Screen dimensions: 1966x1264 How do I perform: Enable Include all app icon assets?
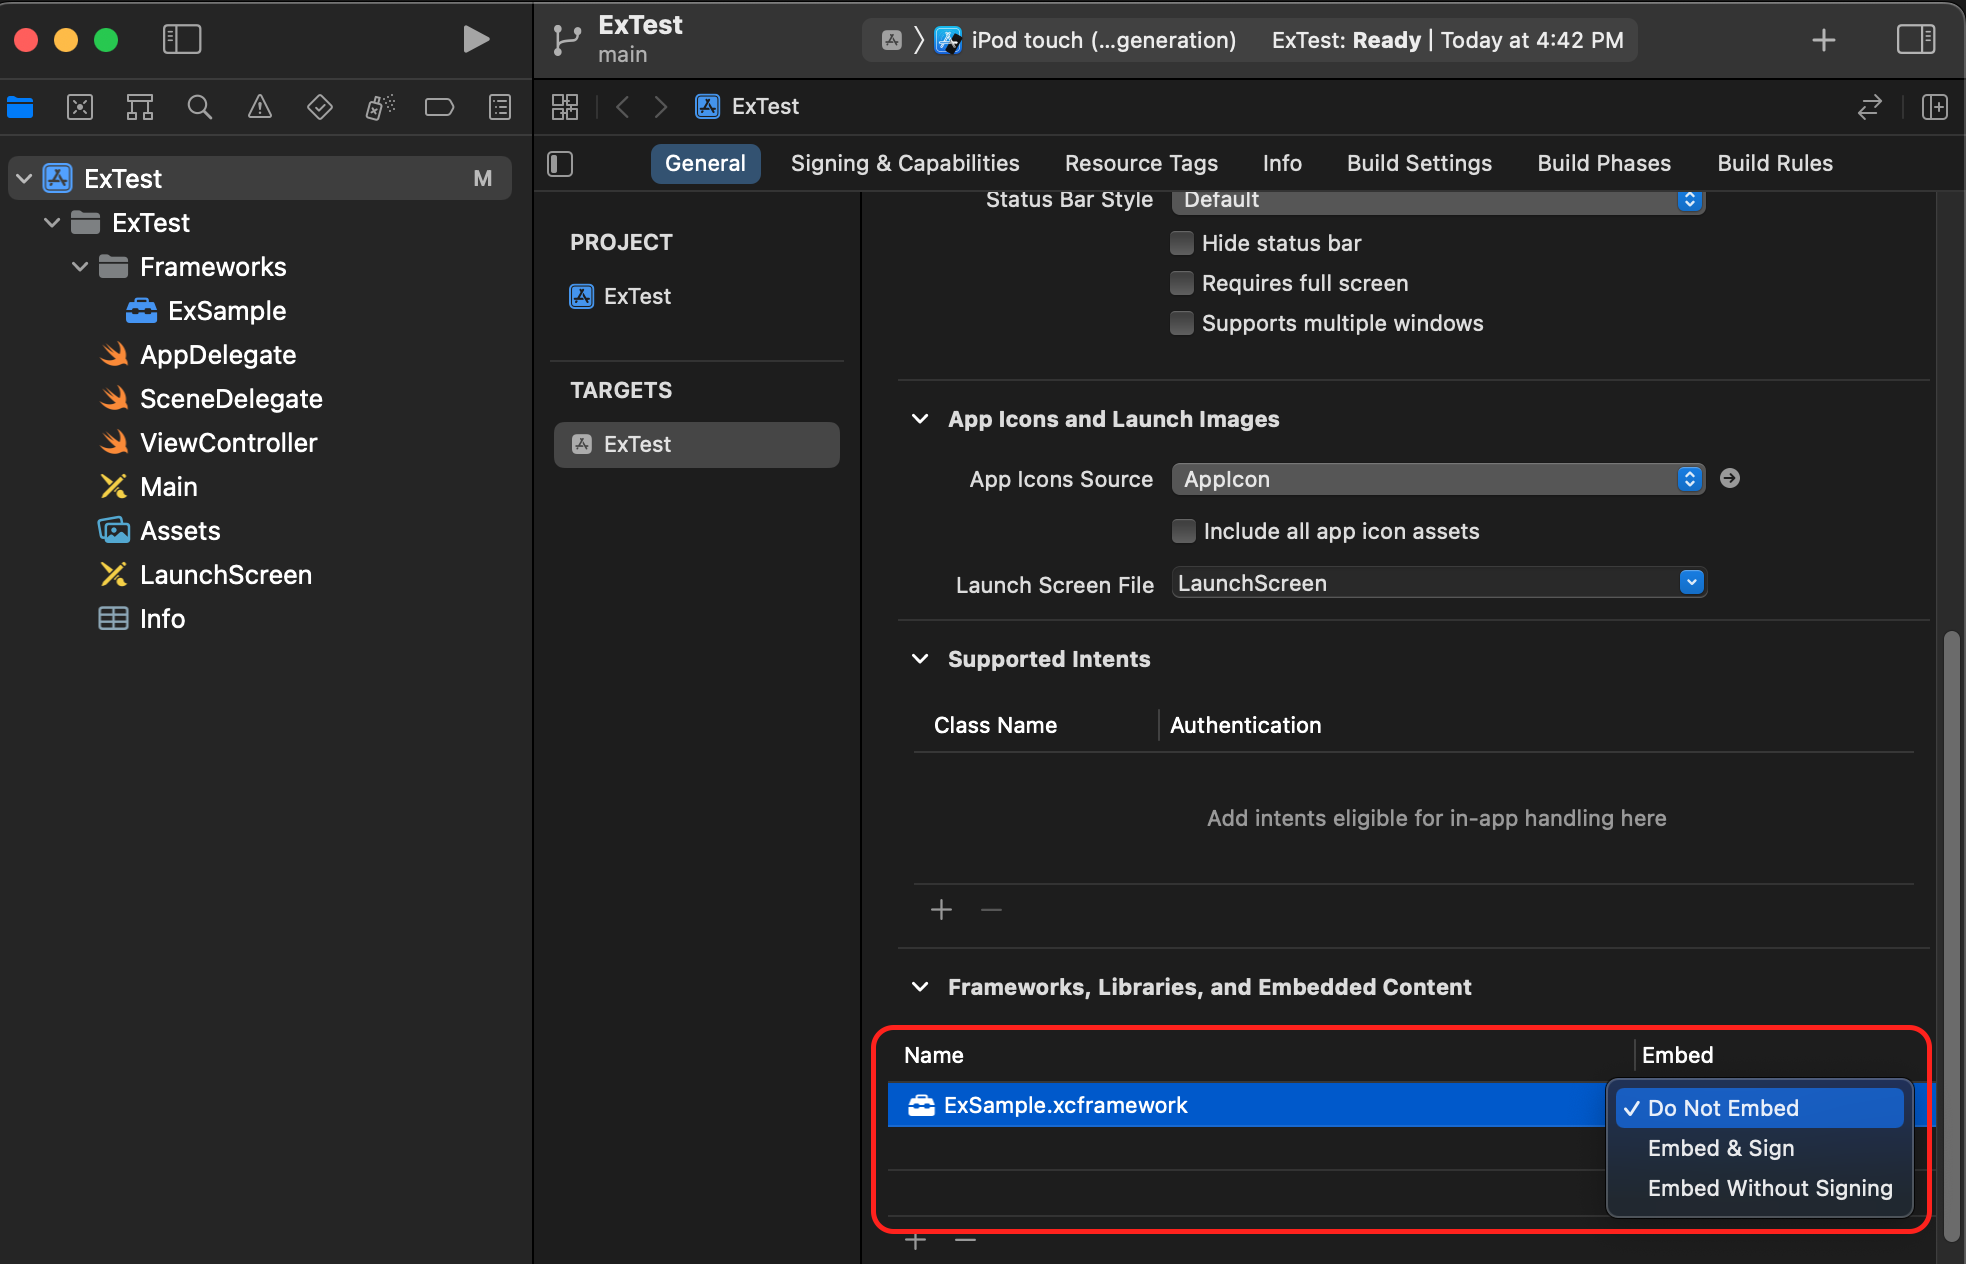coord(1183,531)
